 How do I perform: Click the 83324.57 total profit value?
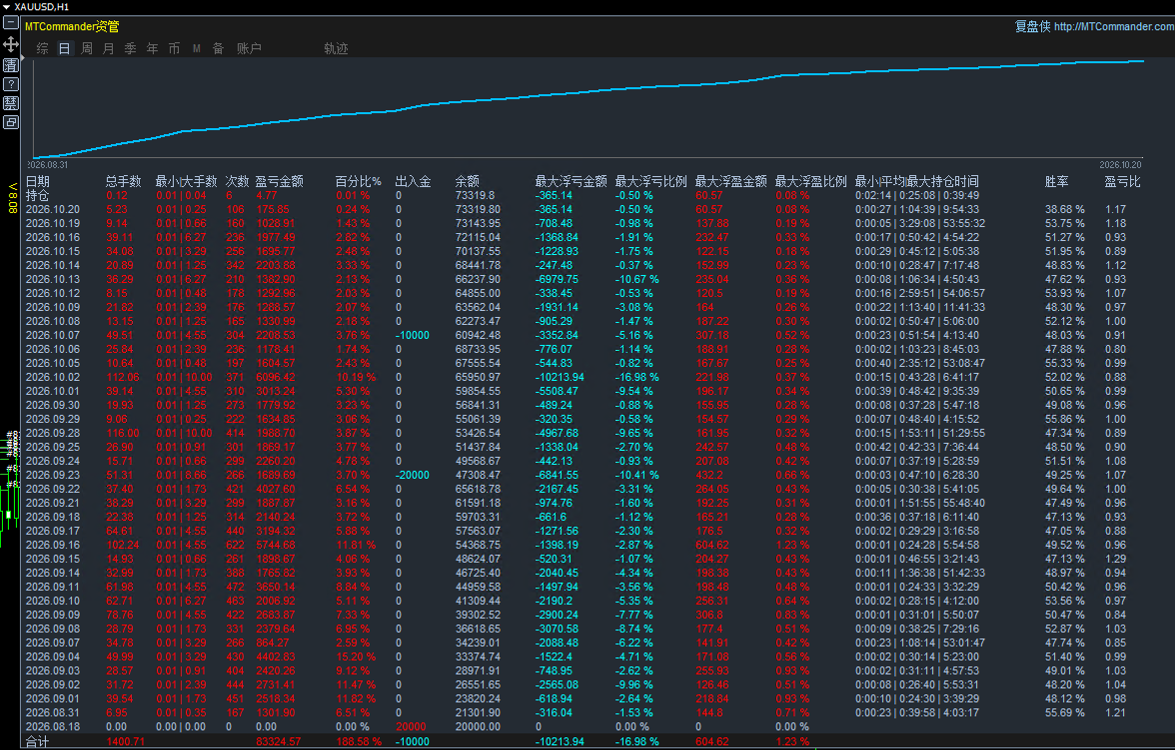(x=278, y=742)
